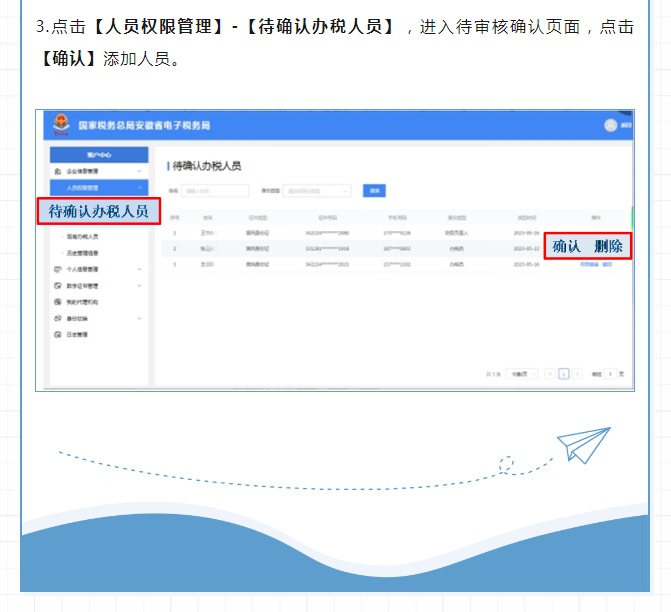Select ID number ending 2080 in row 1
This screenshot has width=671, height=612.
coord(327,233)
